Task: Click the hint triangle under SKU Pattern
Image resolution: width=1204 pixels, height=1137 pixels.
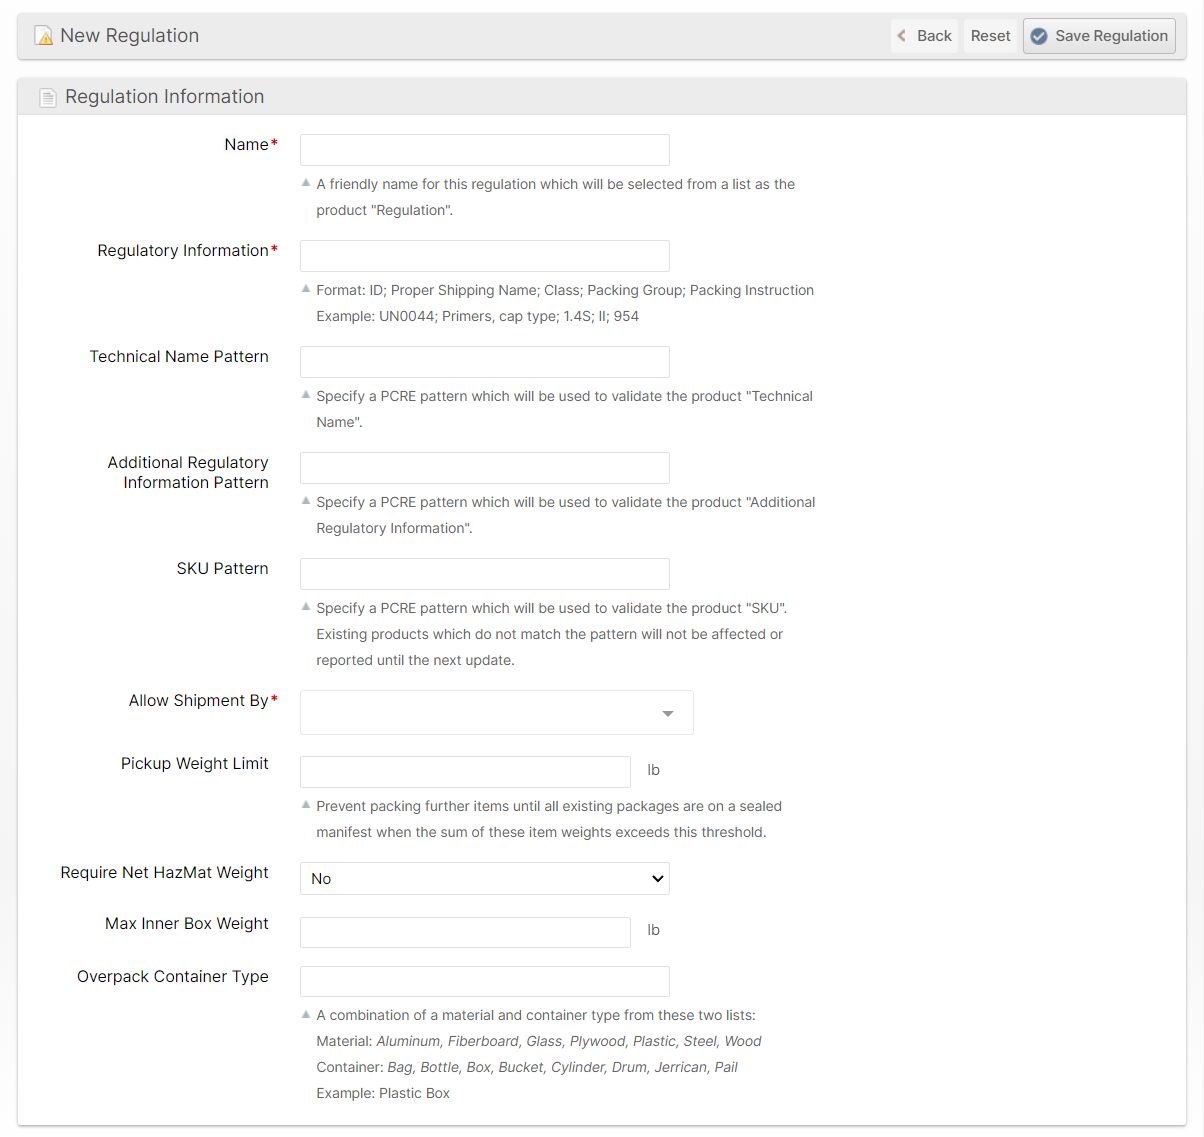Action: (x=306, y=607)
